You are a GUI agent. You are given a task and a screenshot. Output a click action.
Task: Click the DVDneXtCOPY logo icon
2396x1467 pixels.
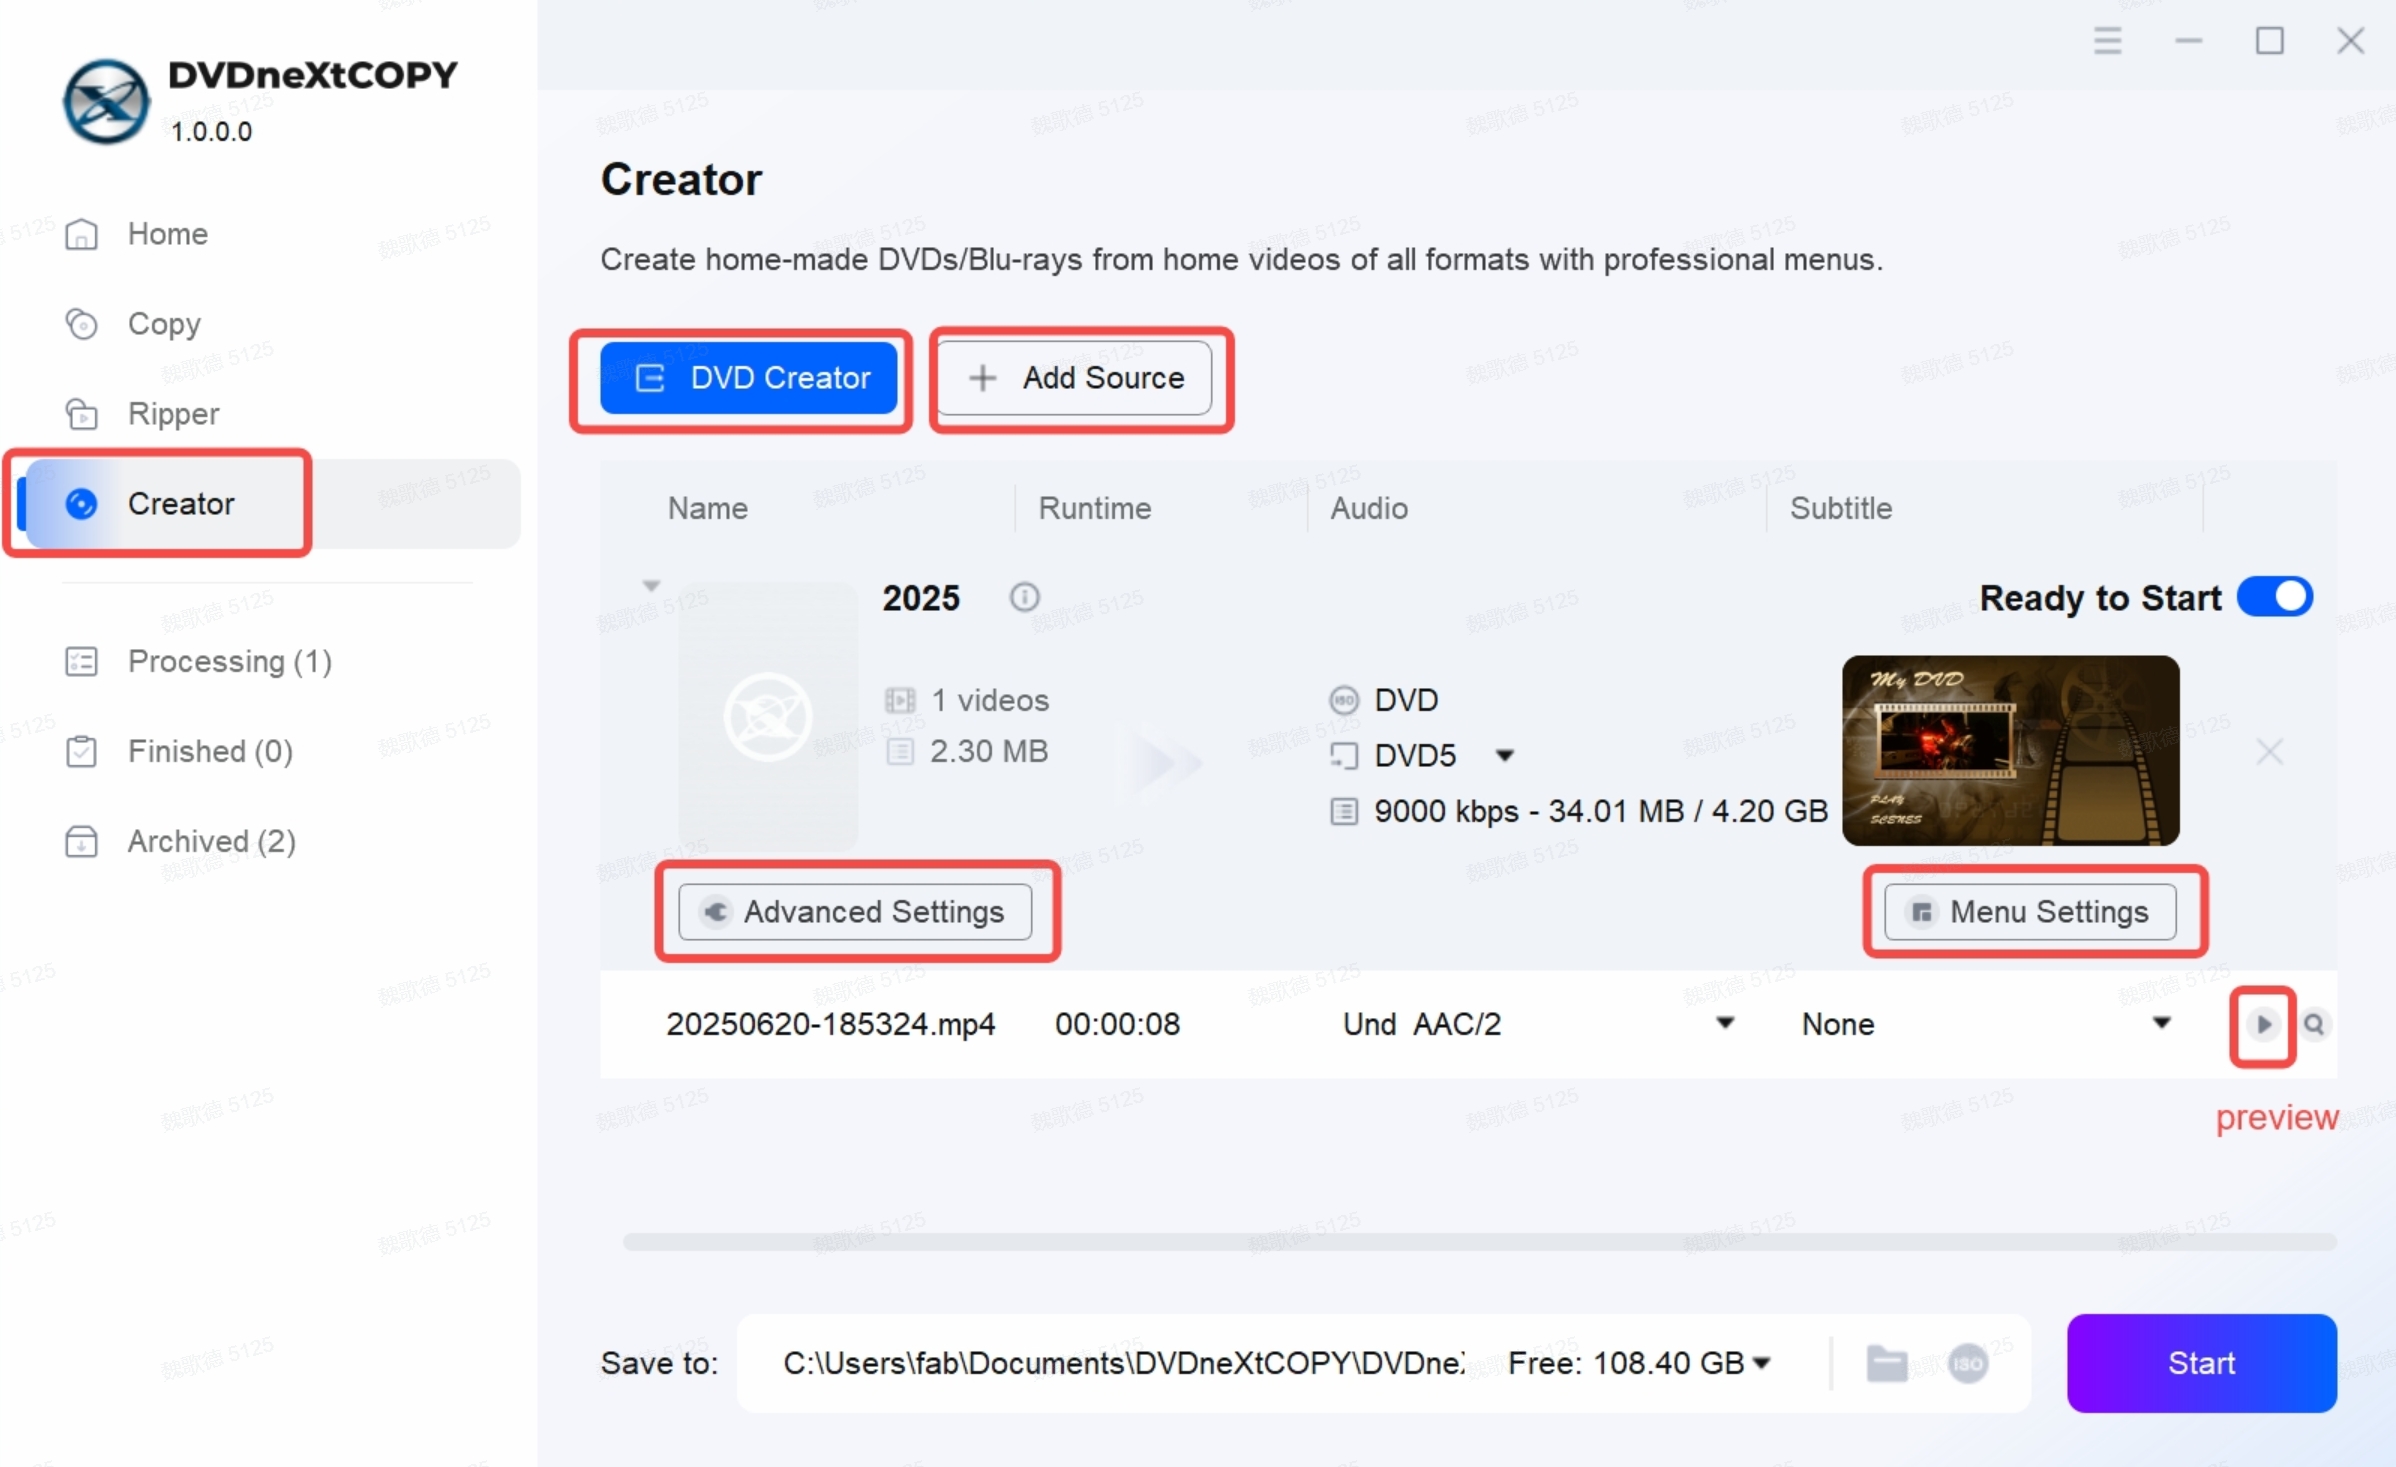(x=106, y=101)
